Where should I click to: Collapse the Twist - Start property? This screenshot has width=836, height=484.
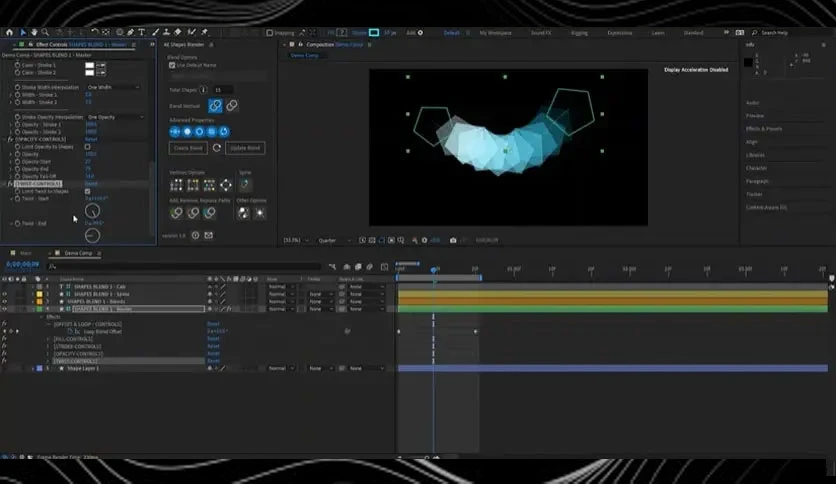[11, 198]
